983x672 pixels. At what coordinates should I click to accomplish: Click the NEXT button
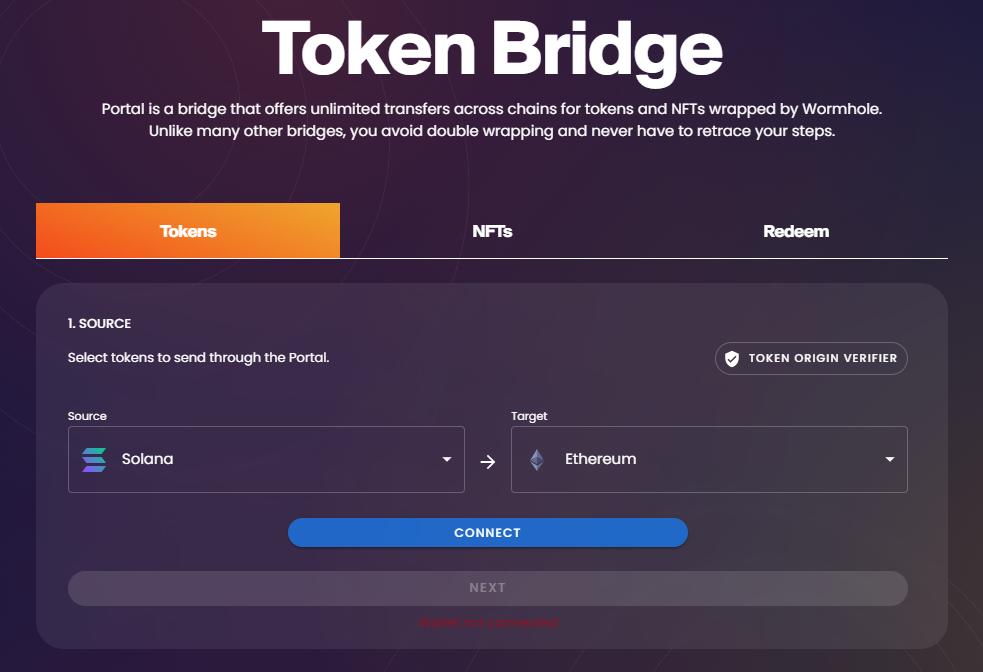(x=487, y=588)
